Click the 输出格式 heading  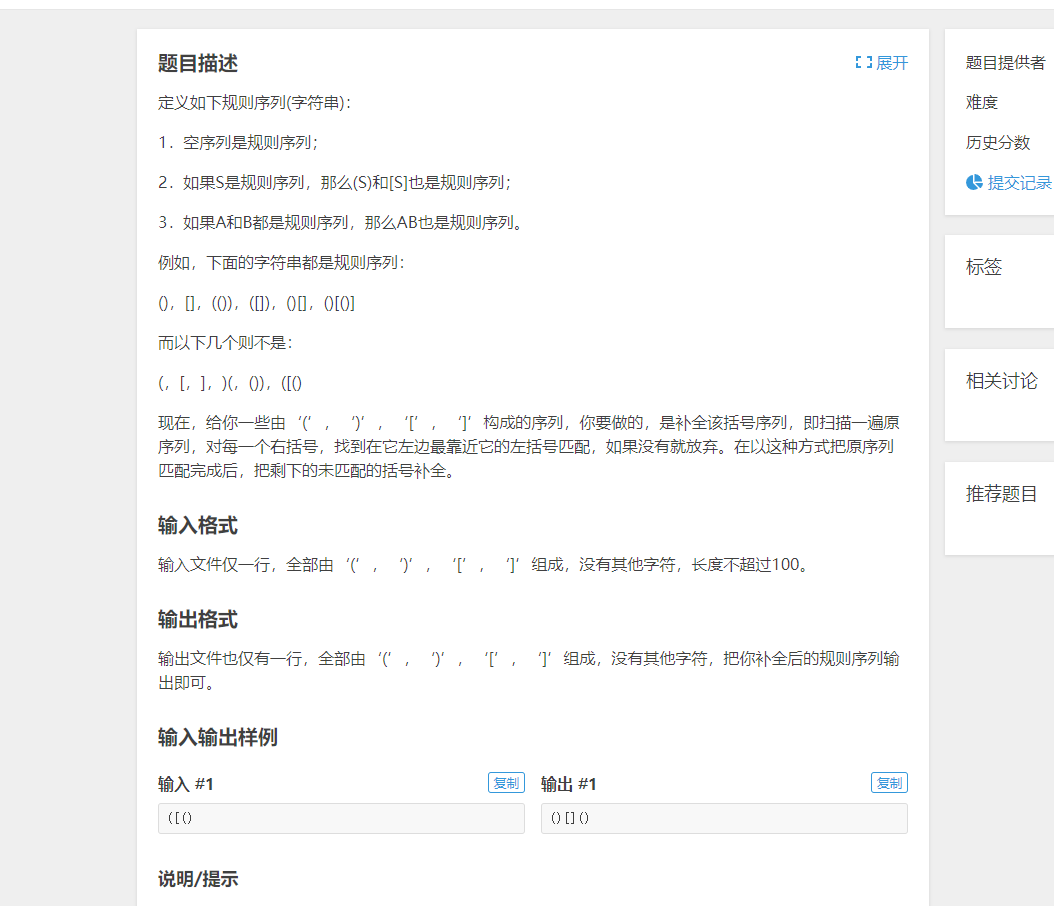198,620
